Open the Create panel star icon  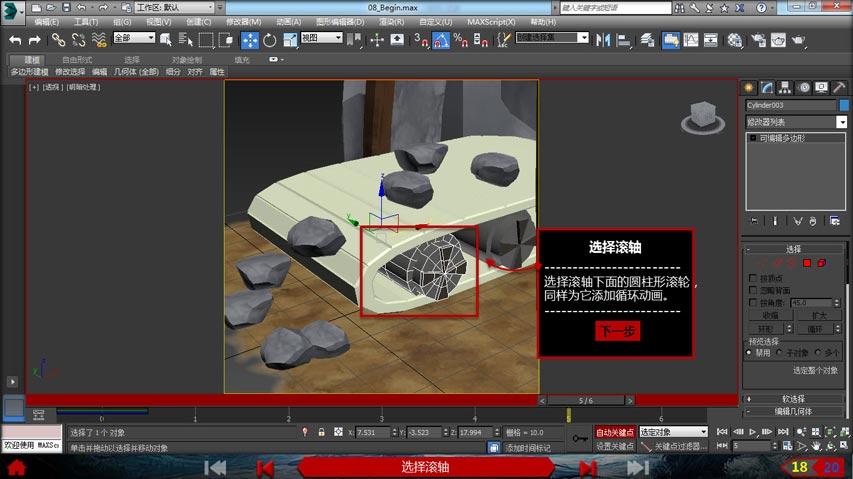[x=749, y=88]
